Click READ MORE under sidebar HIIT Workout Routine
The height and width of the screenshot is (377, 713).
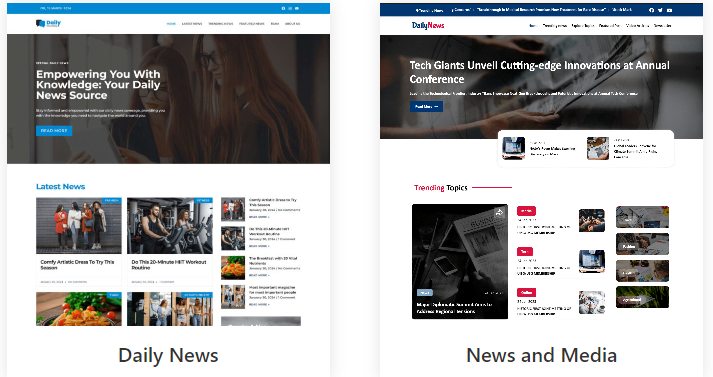coord(259,246)
